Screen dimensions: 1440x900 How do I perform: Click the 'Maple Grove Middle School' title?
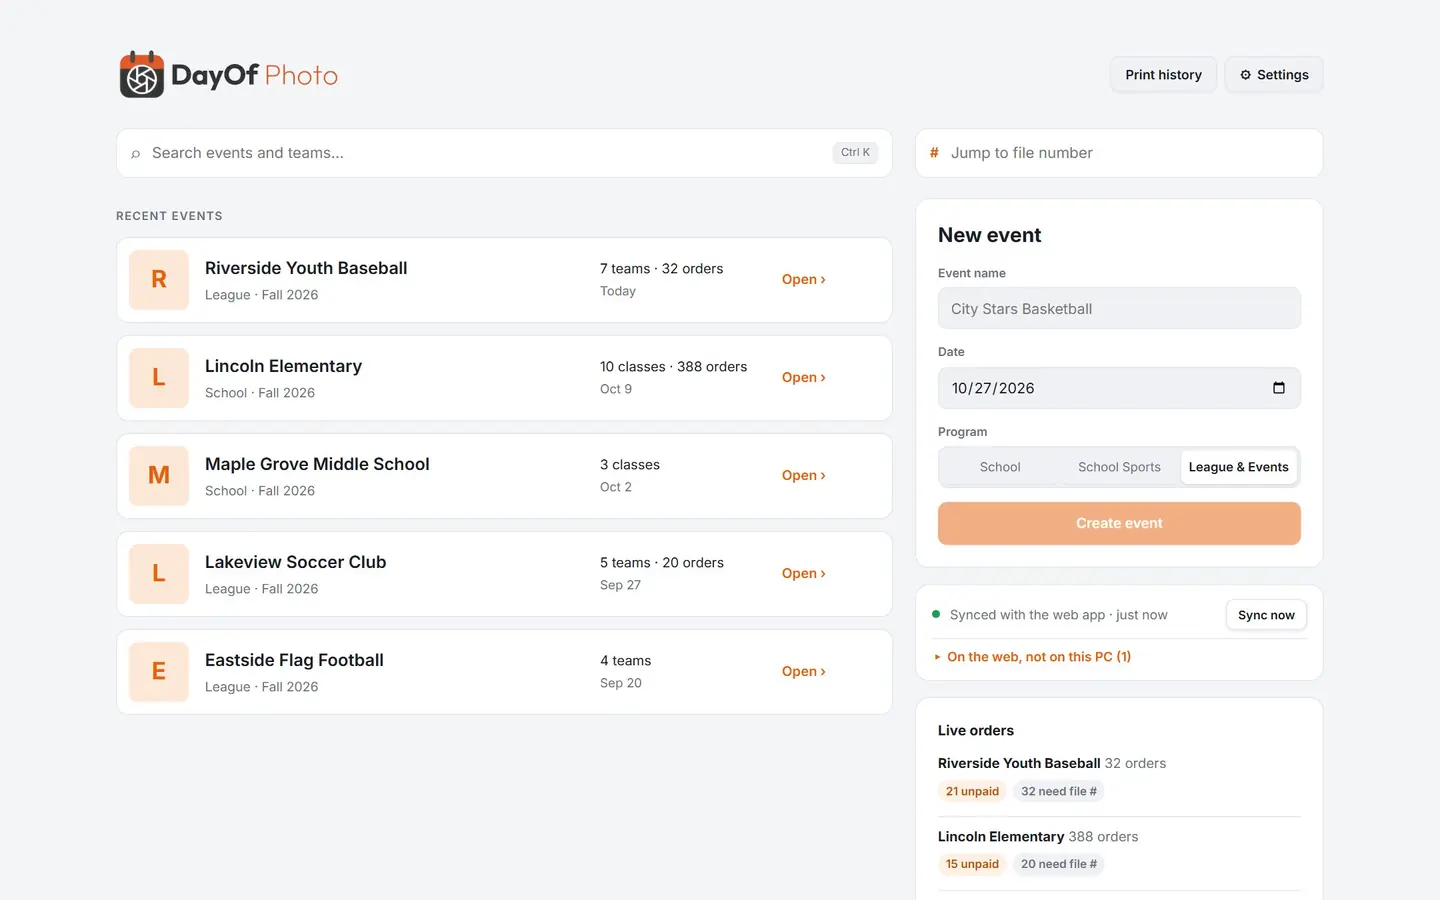(317, 464)
